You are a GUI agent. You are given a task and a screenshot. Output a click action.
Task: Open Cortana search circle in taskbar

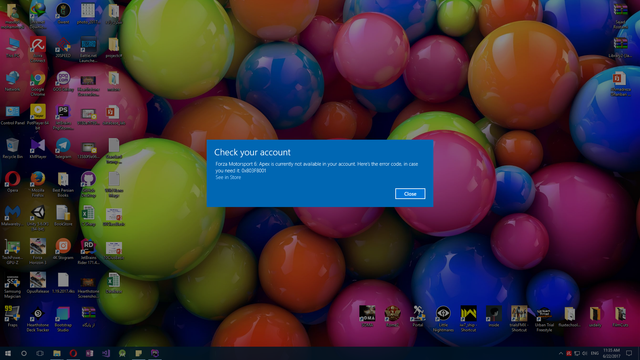coord(24,353)
